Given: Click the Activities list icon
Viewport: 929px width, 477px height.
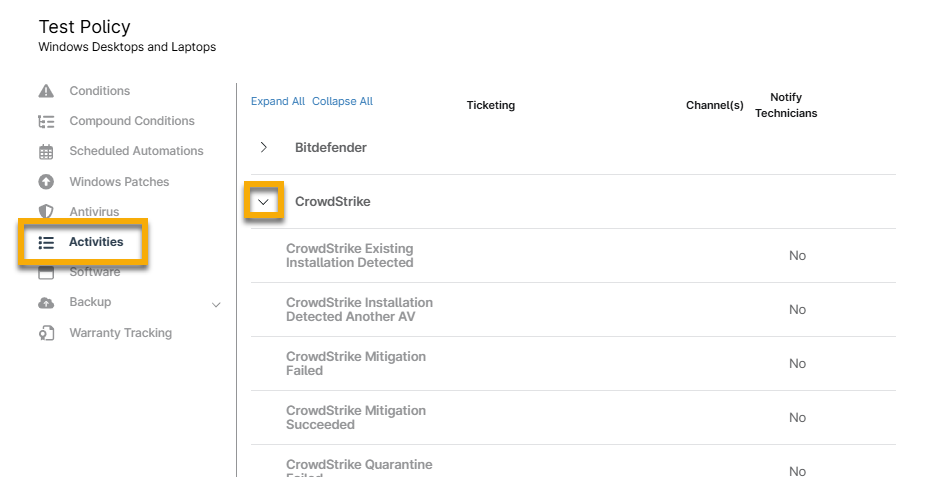Looking at the screenshot, I should (46, 242).
